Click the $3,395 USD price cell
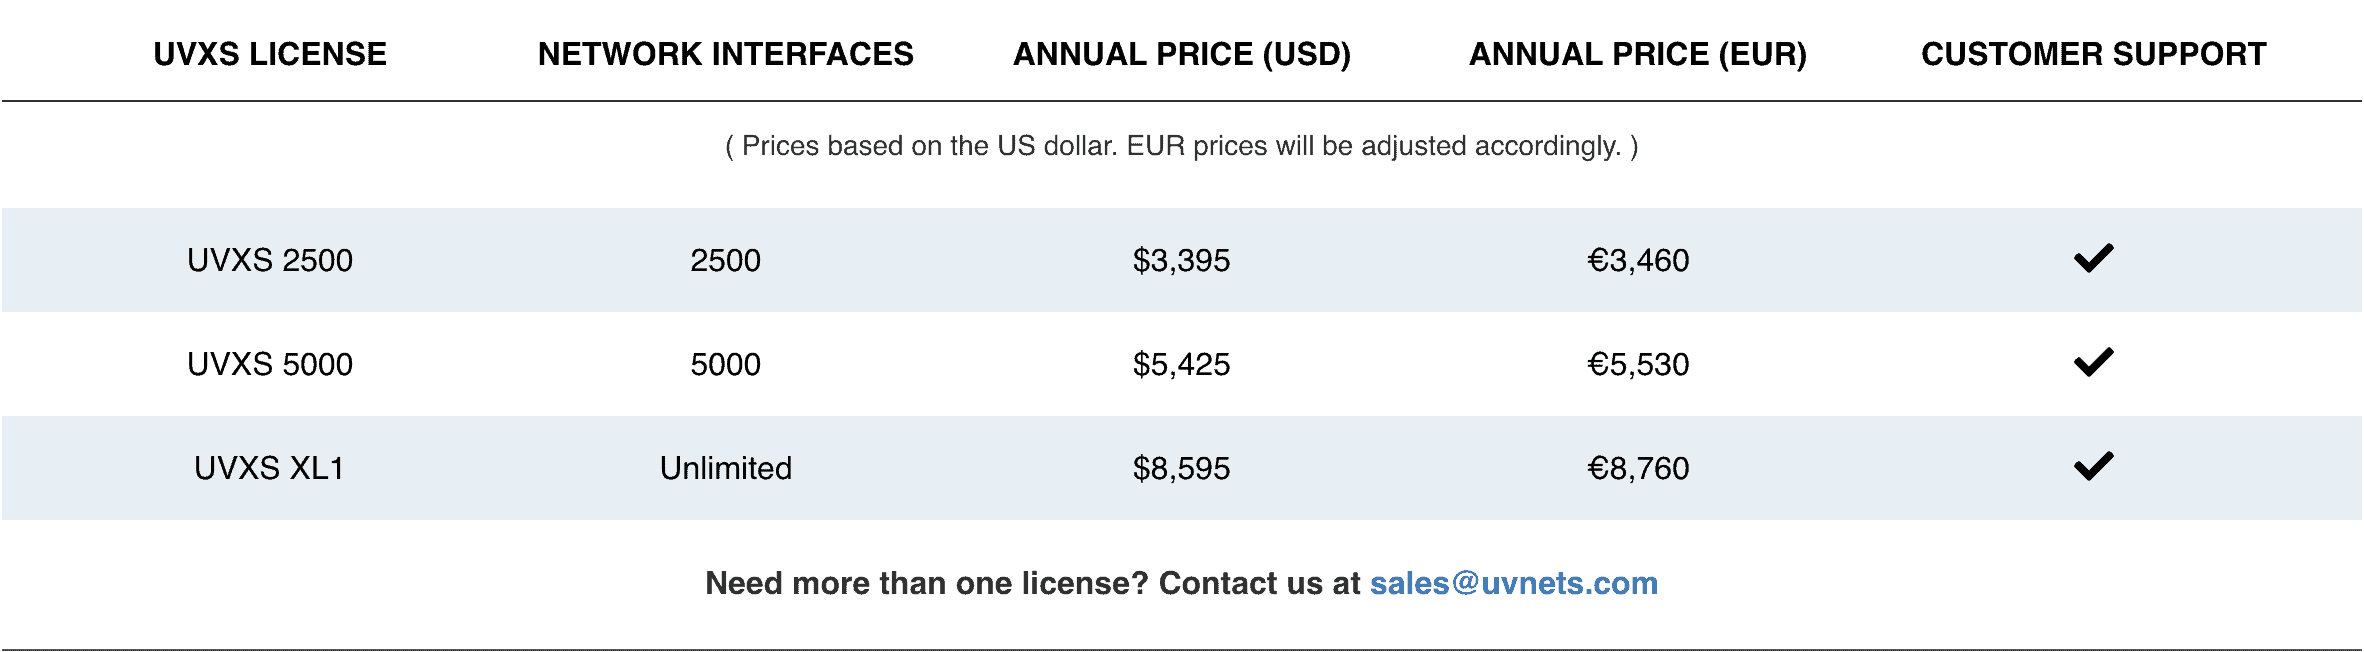Viewport: 2364px width, 652px height. (x=1181, y=260)
